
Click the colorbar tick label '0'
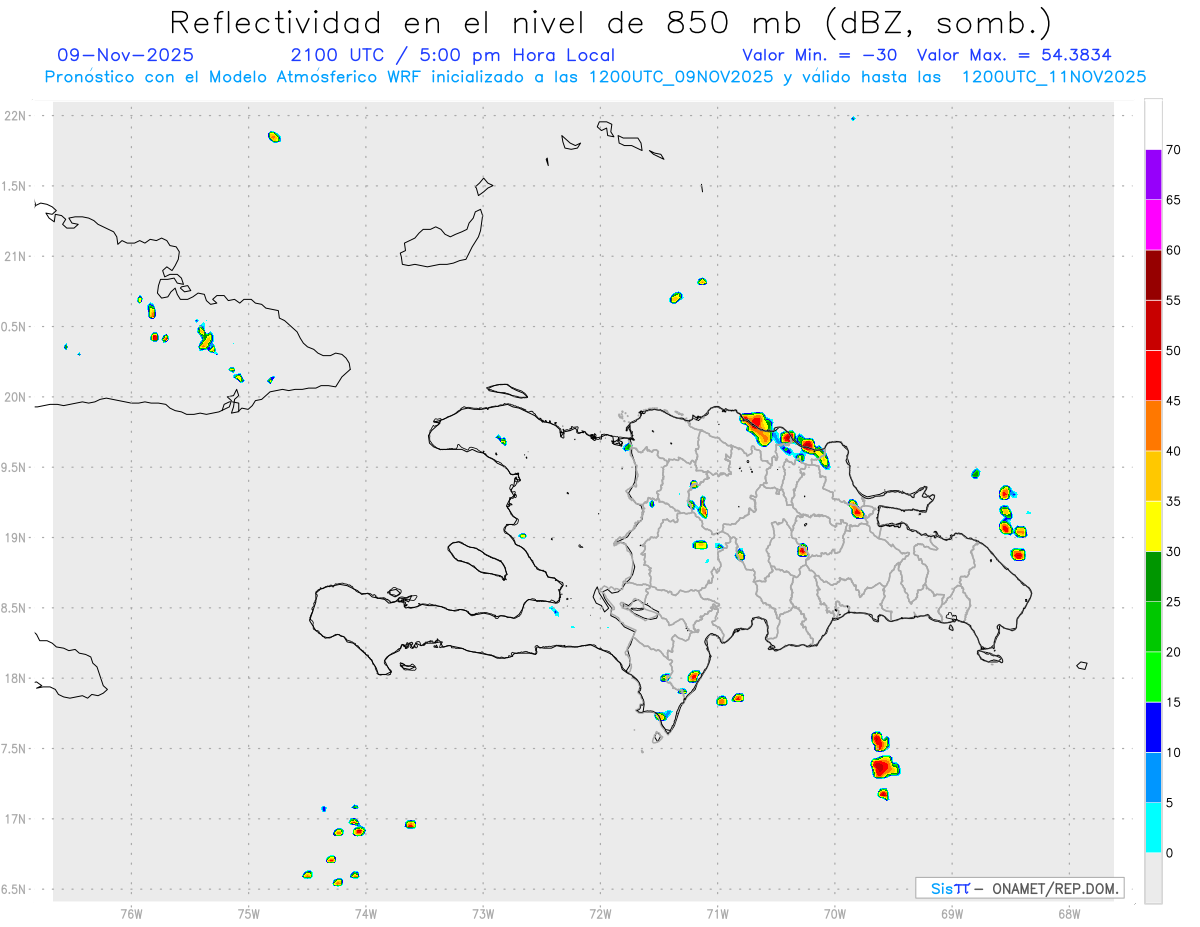pyautogui.click(x=1170, y=853)
